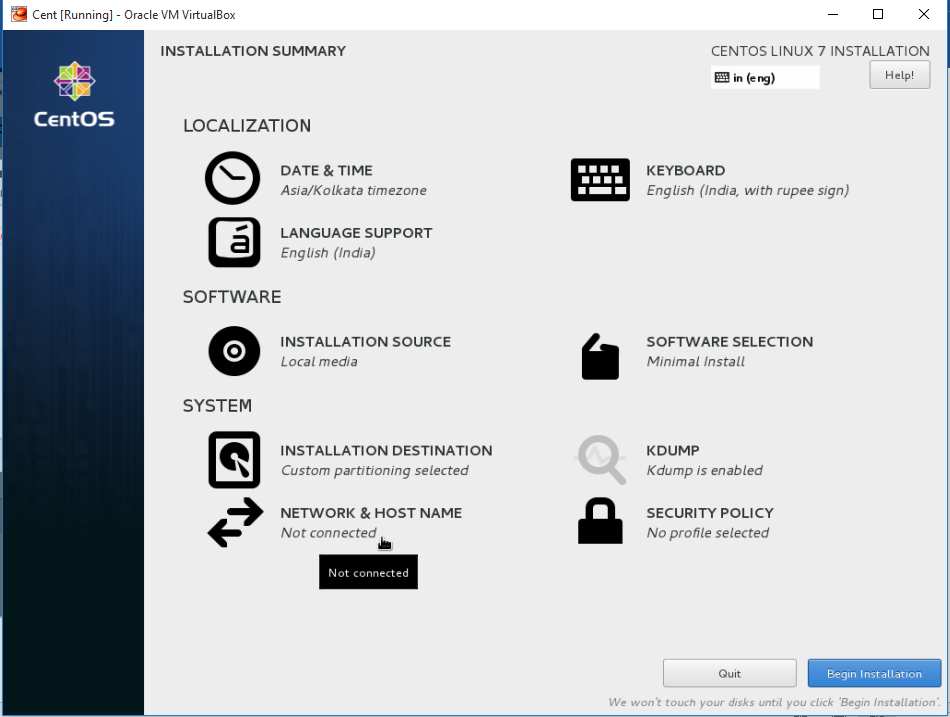Open the Installation Destination hard disk icon
The width and height of the screenshot is (950, 717).
click(234, 459)
